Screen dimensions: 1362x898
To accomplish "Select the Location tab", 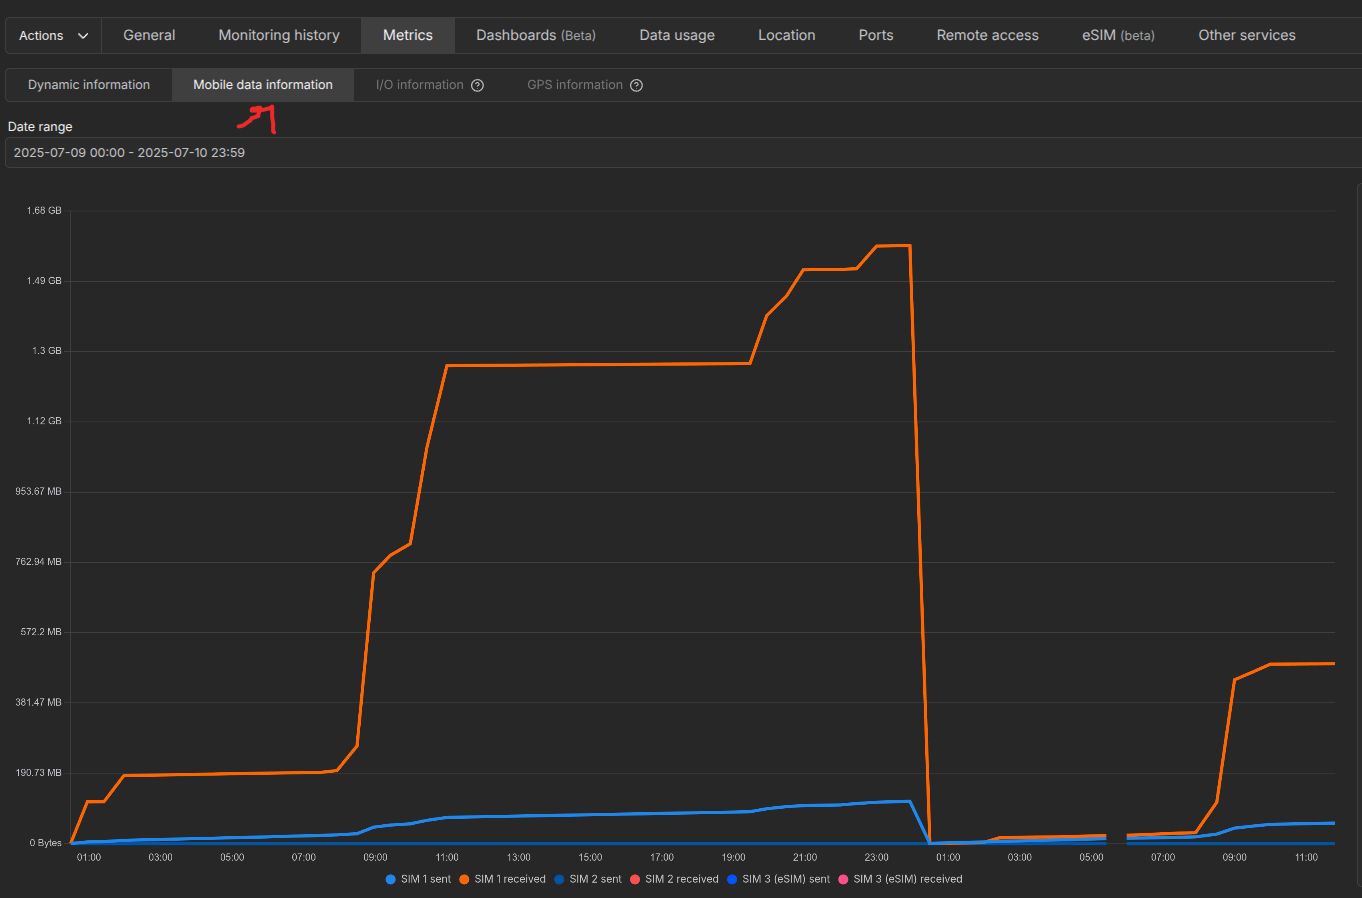I will [x=786, y=35].
